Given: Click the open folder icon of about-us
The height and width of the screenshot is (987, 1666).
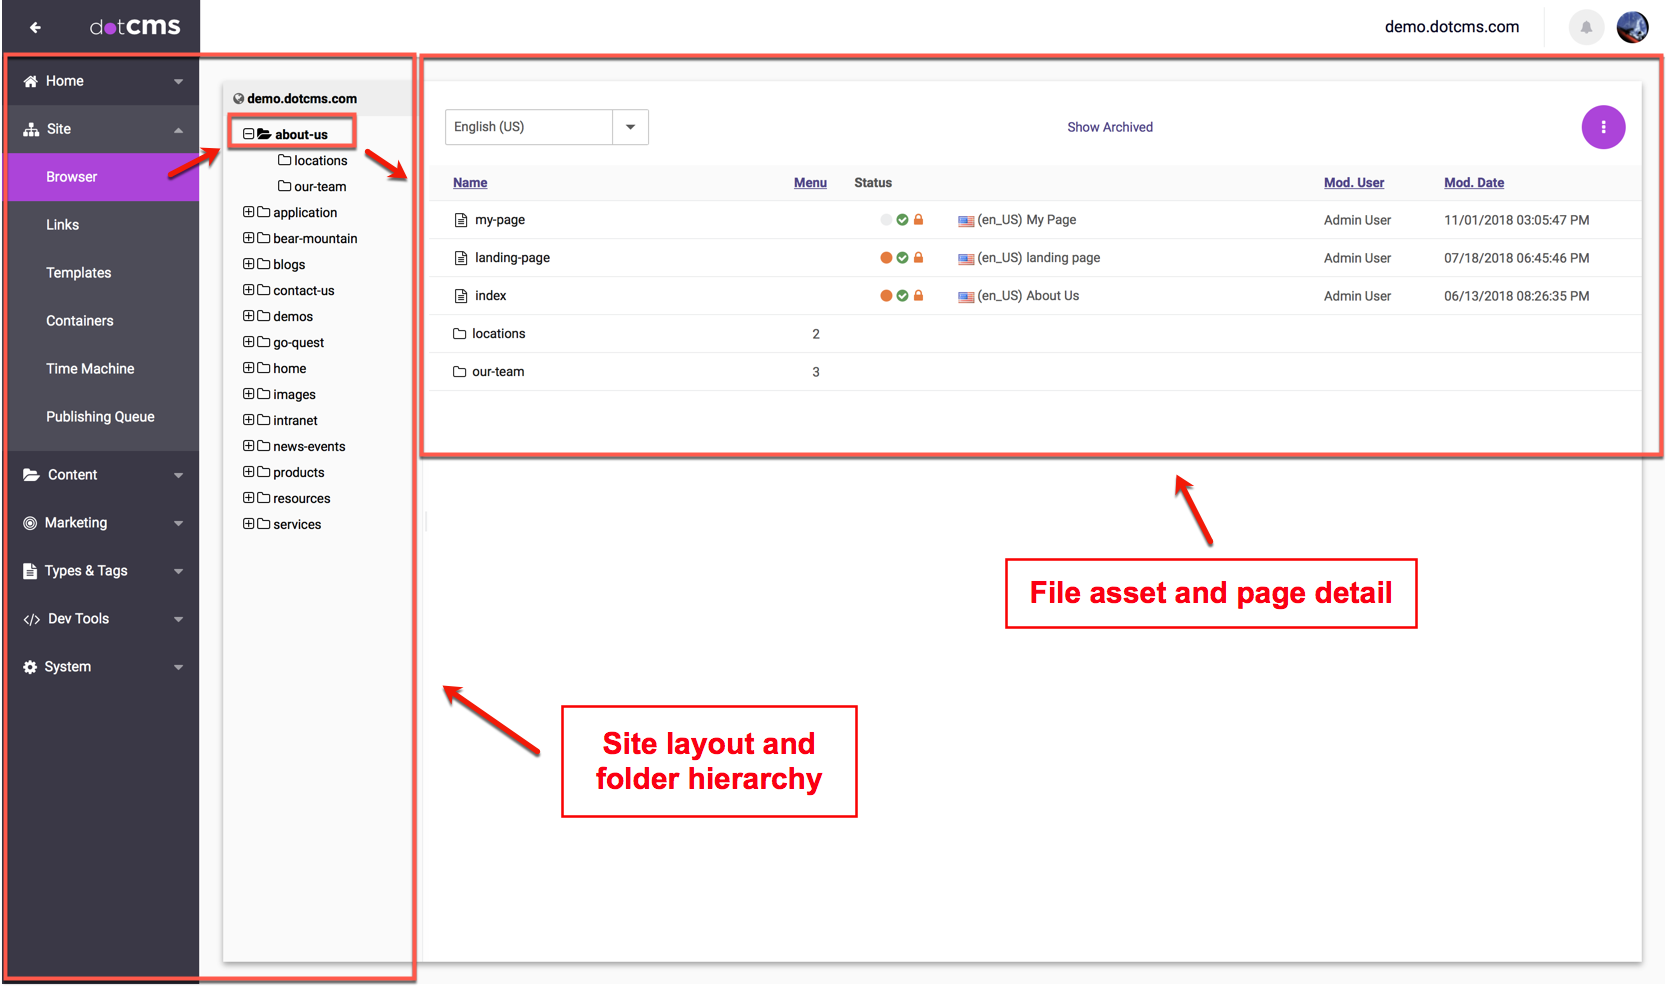Looking at the screenshot, I should click(264, 134).
